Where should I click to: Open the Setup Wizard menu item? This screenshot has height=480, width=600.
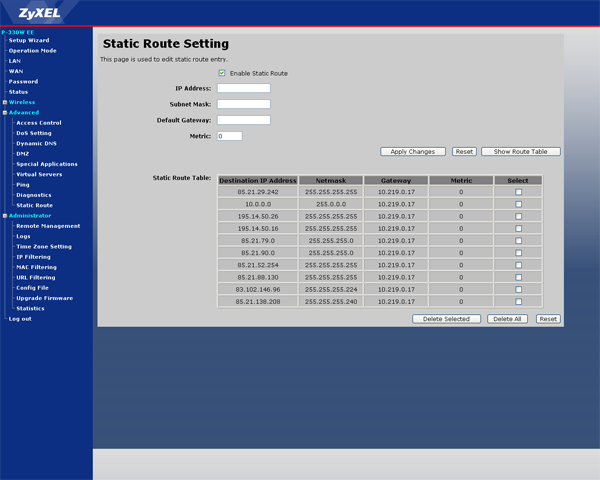point(29,40)
